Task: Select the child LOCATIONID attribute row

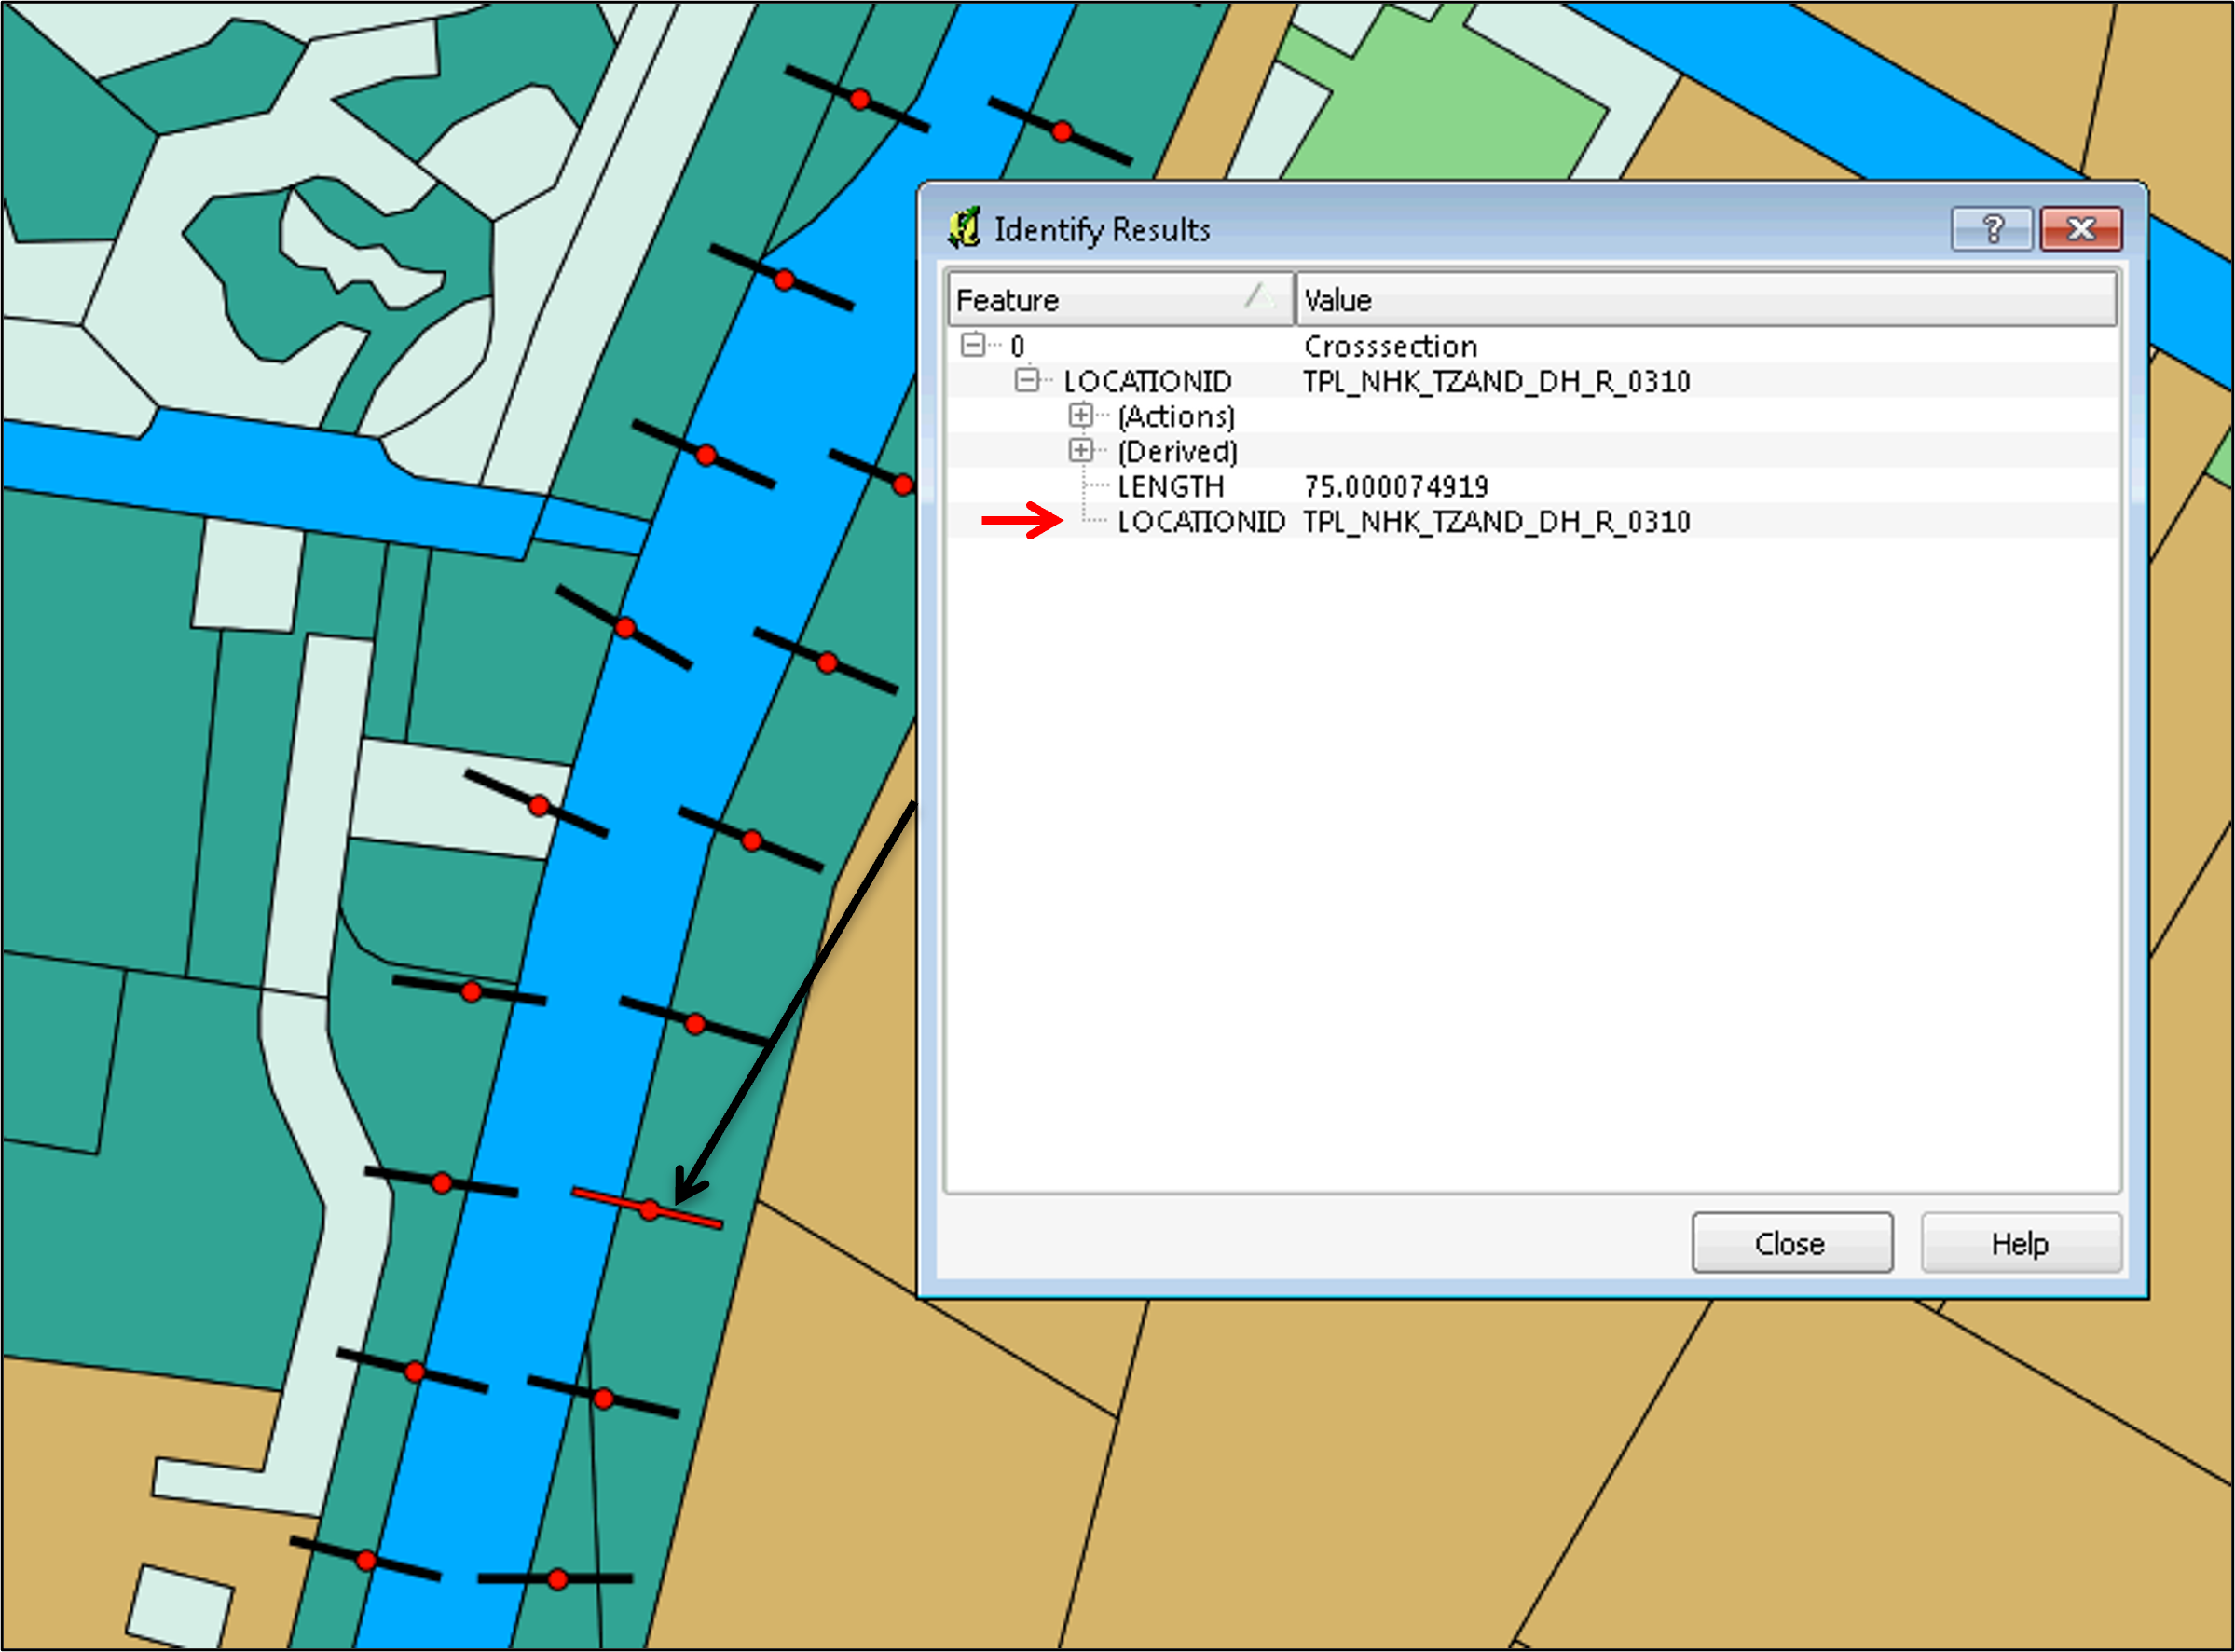Action: click(1200, 522)
